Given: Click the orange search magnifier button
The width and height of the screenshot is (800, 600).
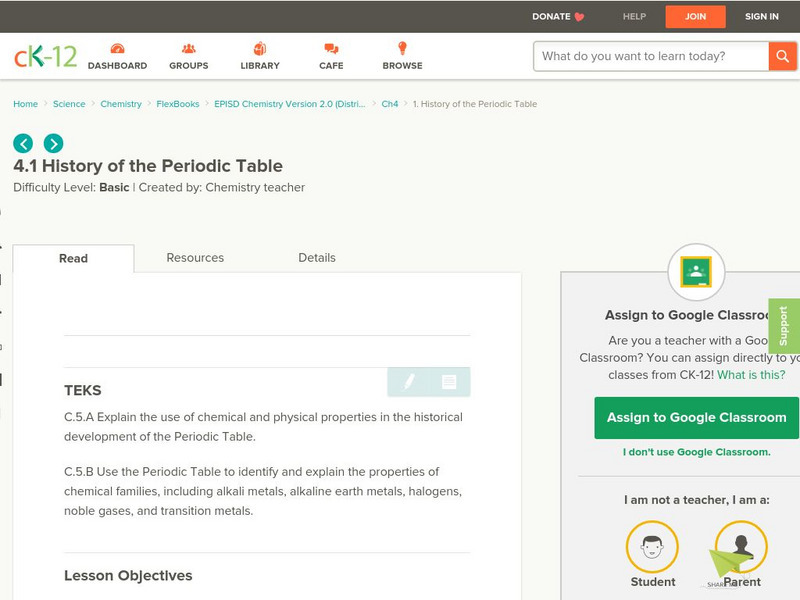Looking at the screenshot, I should click(x=782, y=56).
